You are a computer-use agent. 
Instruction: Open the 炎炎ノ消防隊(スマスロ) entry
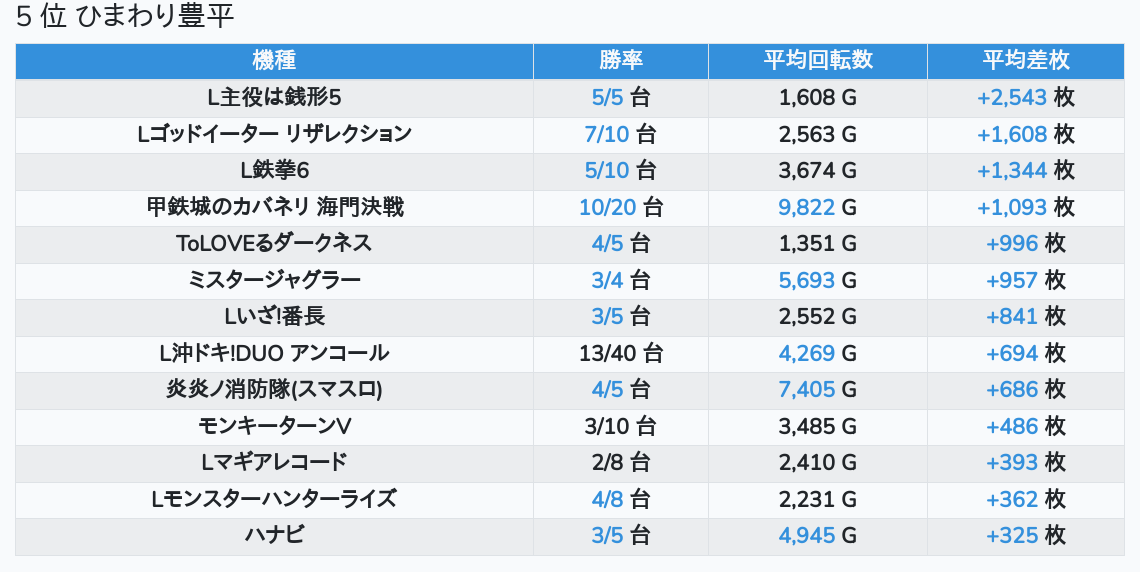coord(274,390)
